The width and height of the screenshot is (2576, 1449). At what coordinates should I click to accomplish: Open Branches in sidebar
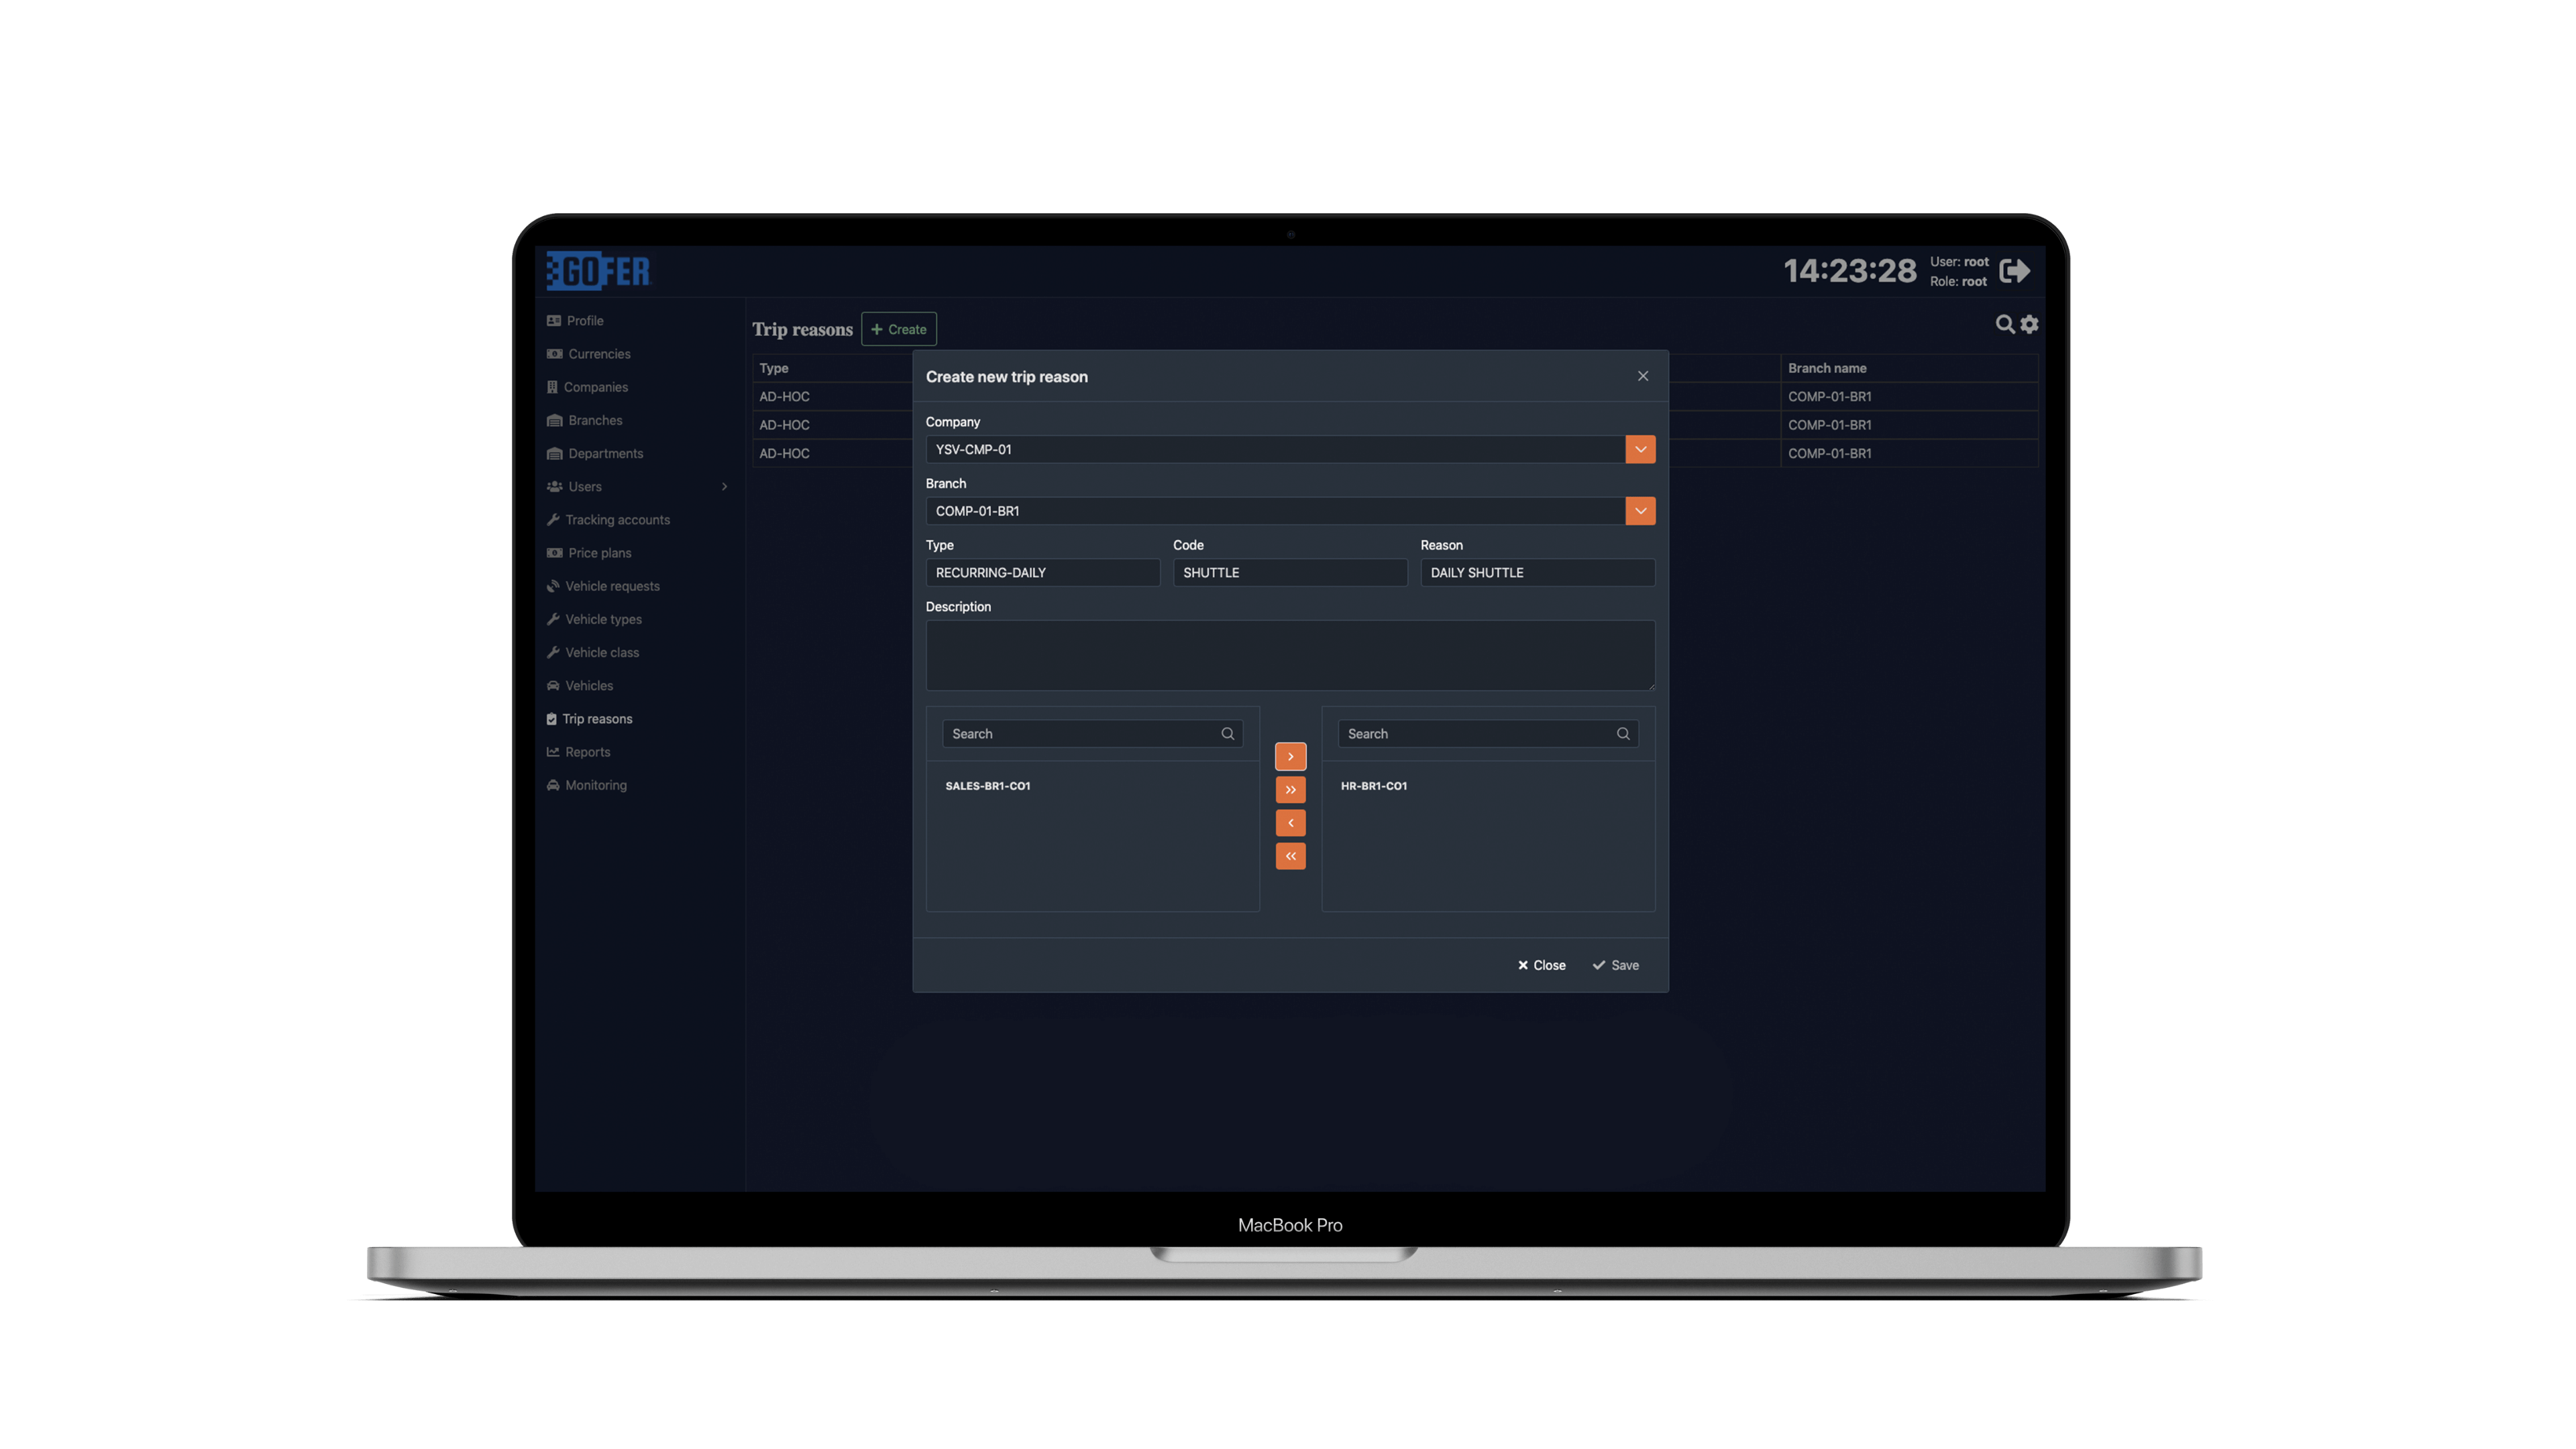point(584,420)
